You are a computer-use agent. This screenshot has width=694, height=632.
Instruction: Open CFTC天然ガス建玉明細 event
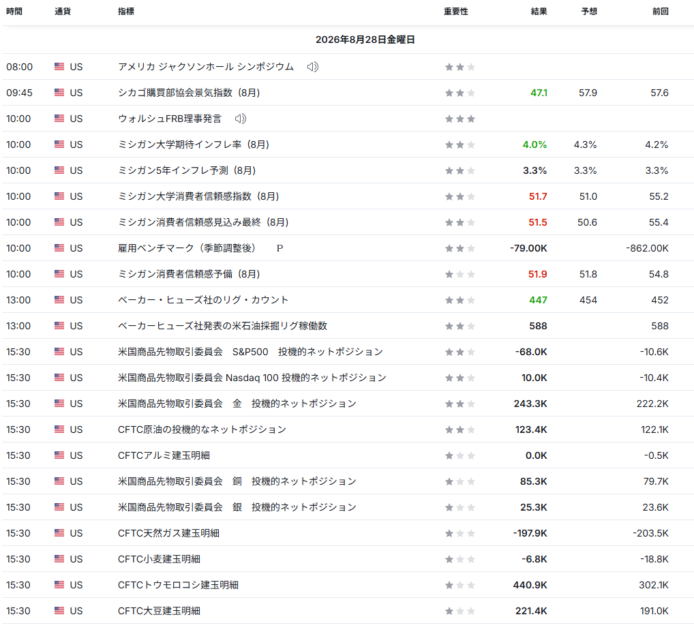[169, 533]
